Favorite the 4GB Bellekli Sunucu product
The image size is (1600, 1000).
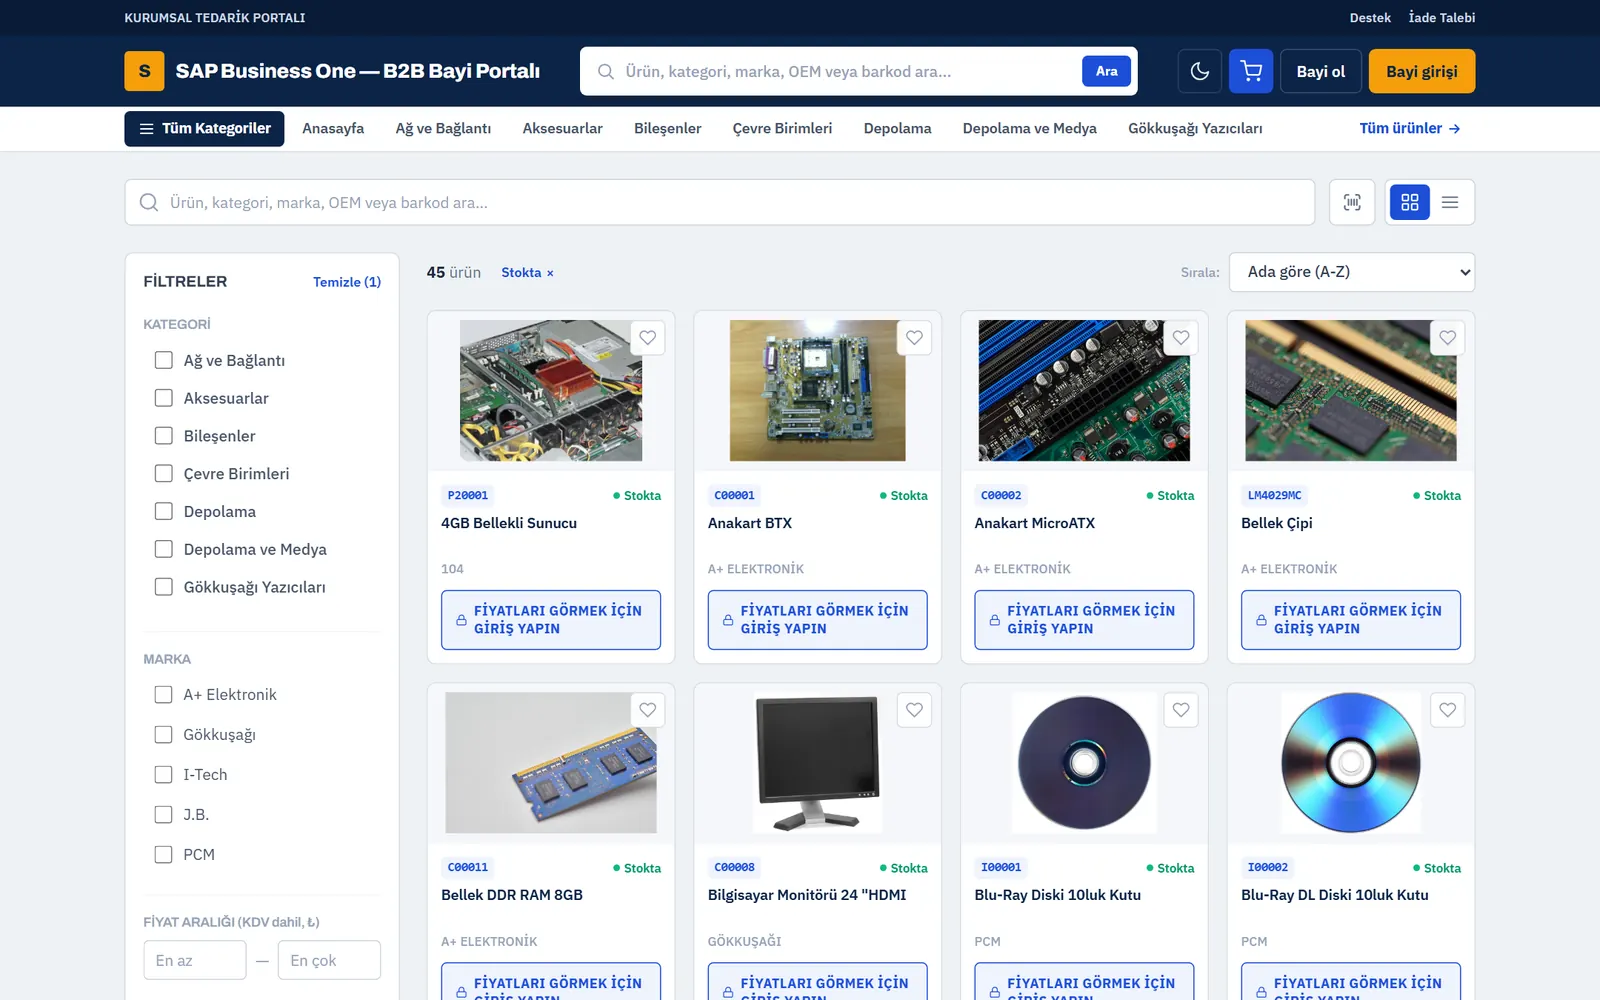tap(648, 338)
